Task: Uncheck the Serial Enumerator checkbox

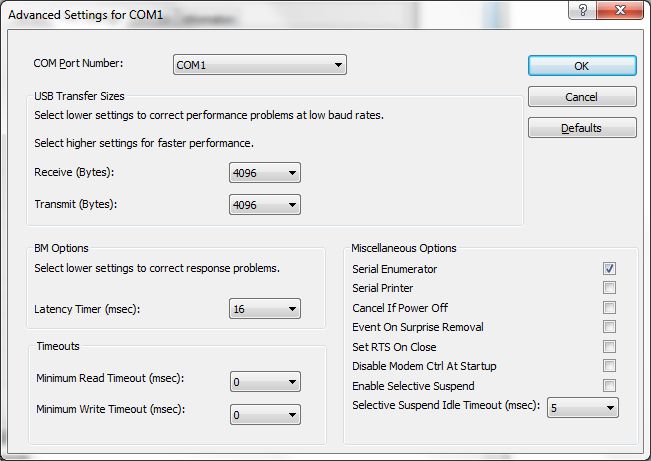Action: point(609,268)
